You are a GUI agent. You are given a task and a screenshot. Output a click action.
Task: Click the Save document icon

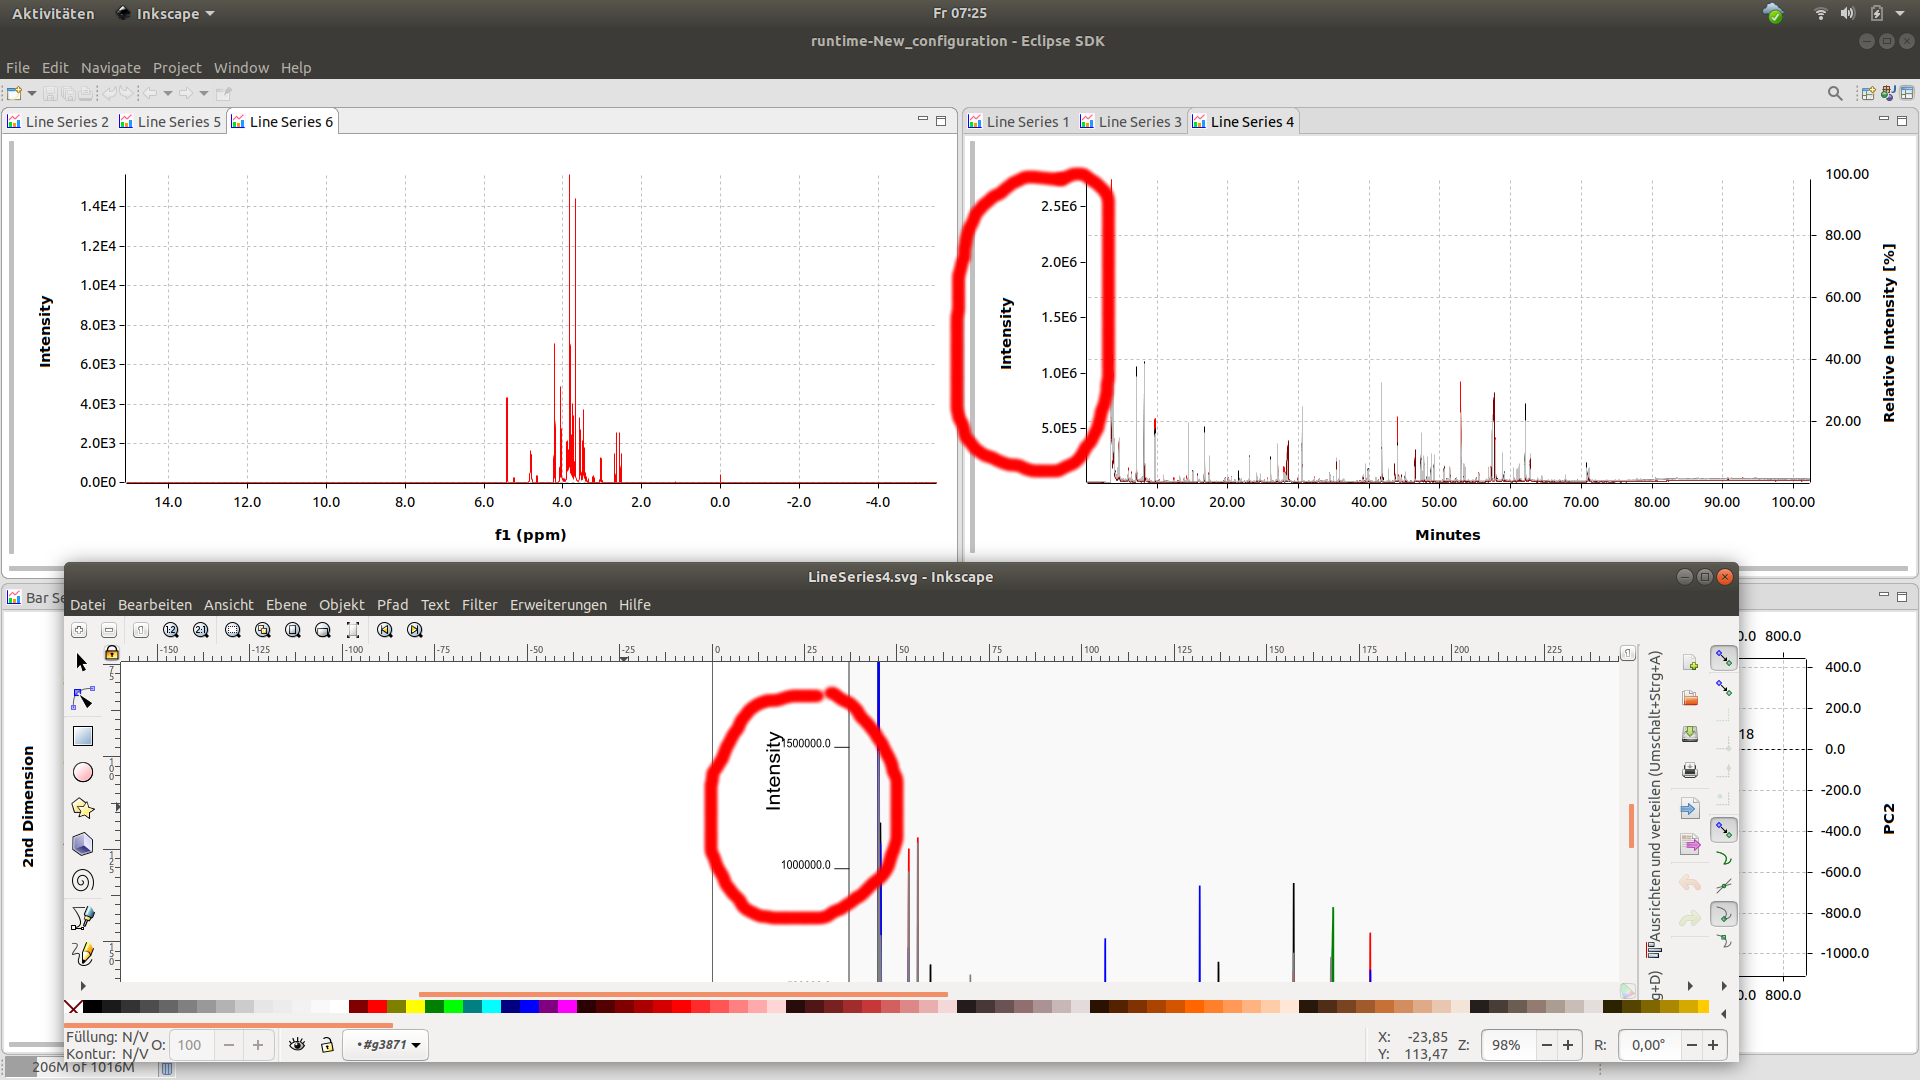click(x=1690, y=734)
